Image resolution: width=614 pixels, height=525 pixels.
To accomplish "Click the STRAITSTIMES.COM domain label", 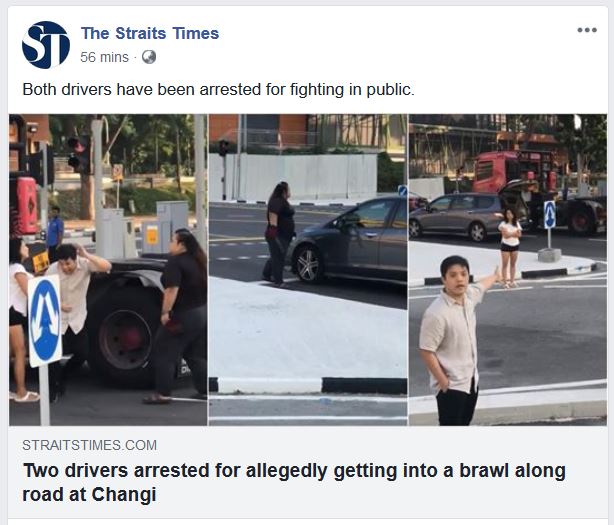I will [x=90, y=445].
